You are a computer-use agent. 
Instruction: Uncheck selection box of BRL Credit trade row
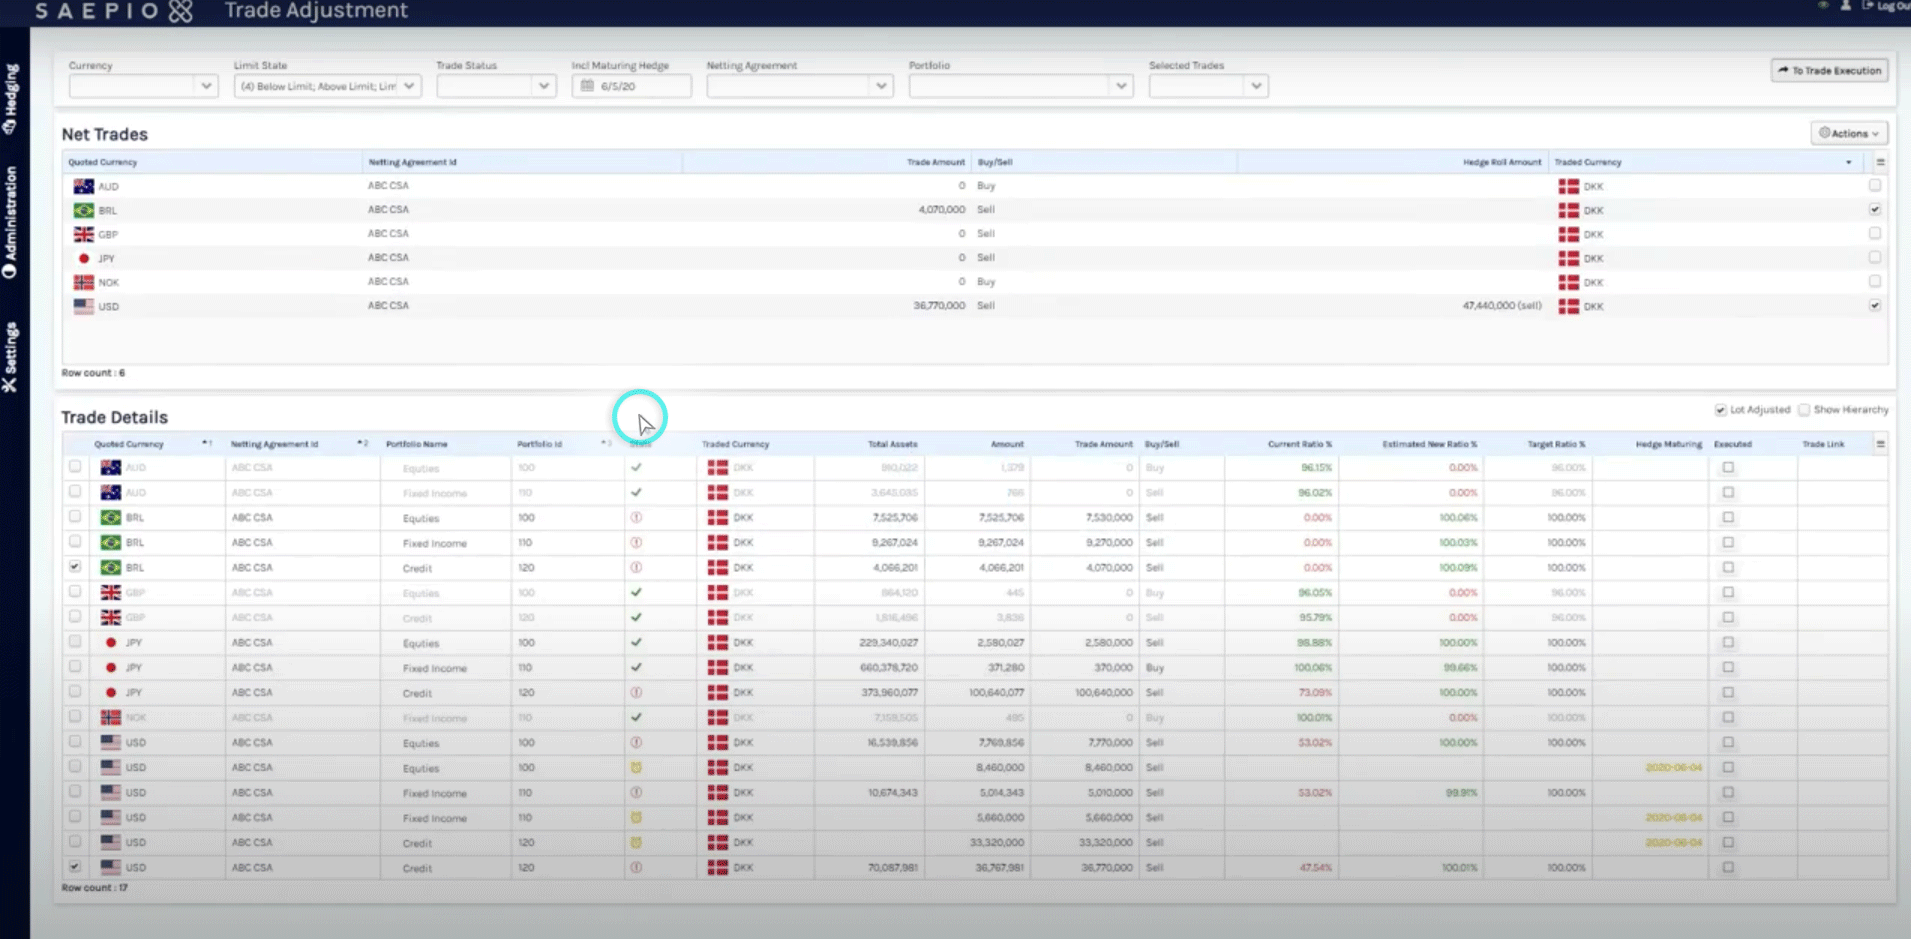(x=75, y=566)
